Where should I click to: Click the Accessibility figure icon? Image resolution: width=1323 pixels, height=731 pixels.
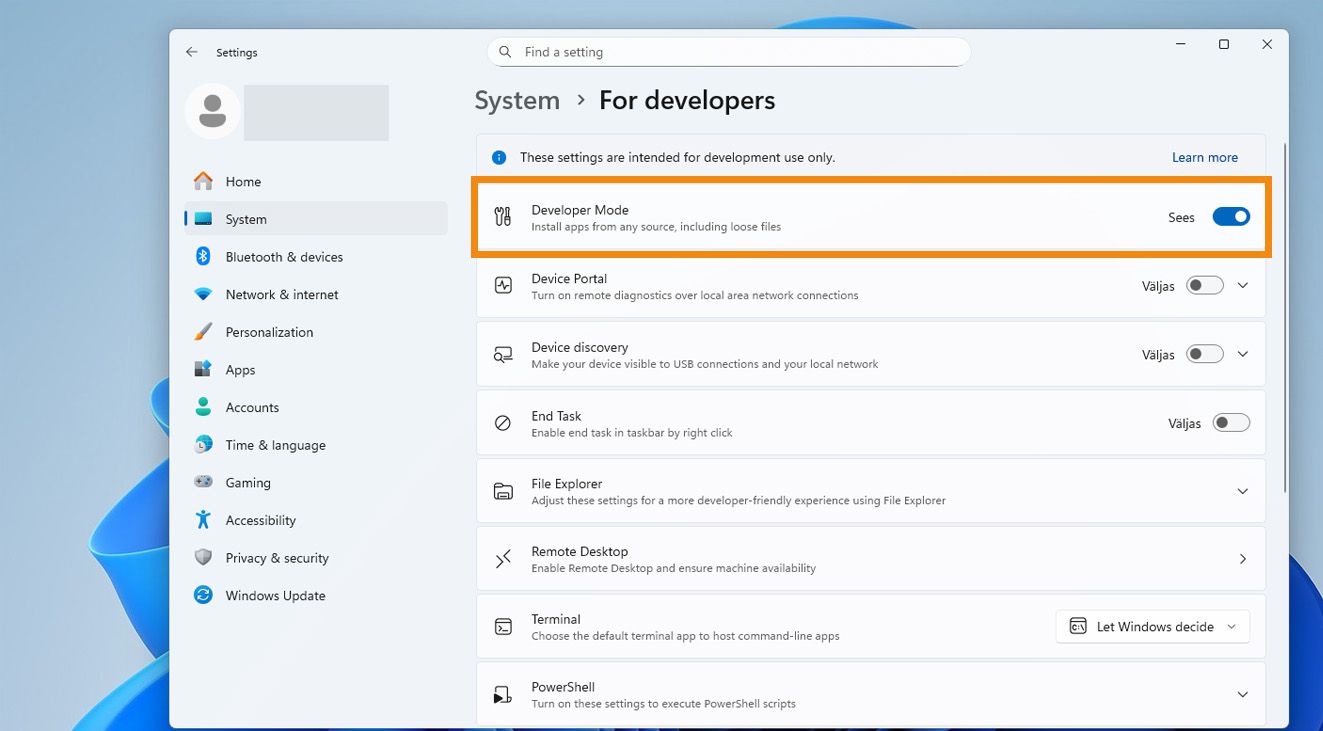pos(203,520)
